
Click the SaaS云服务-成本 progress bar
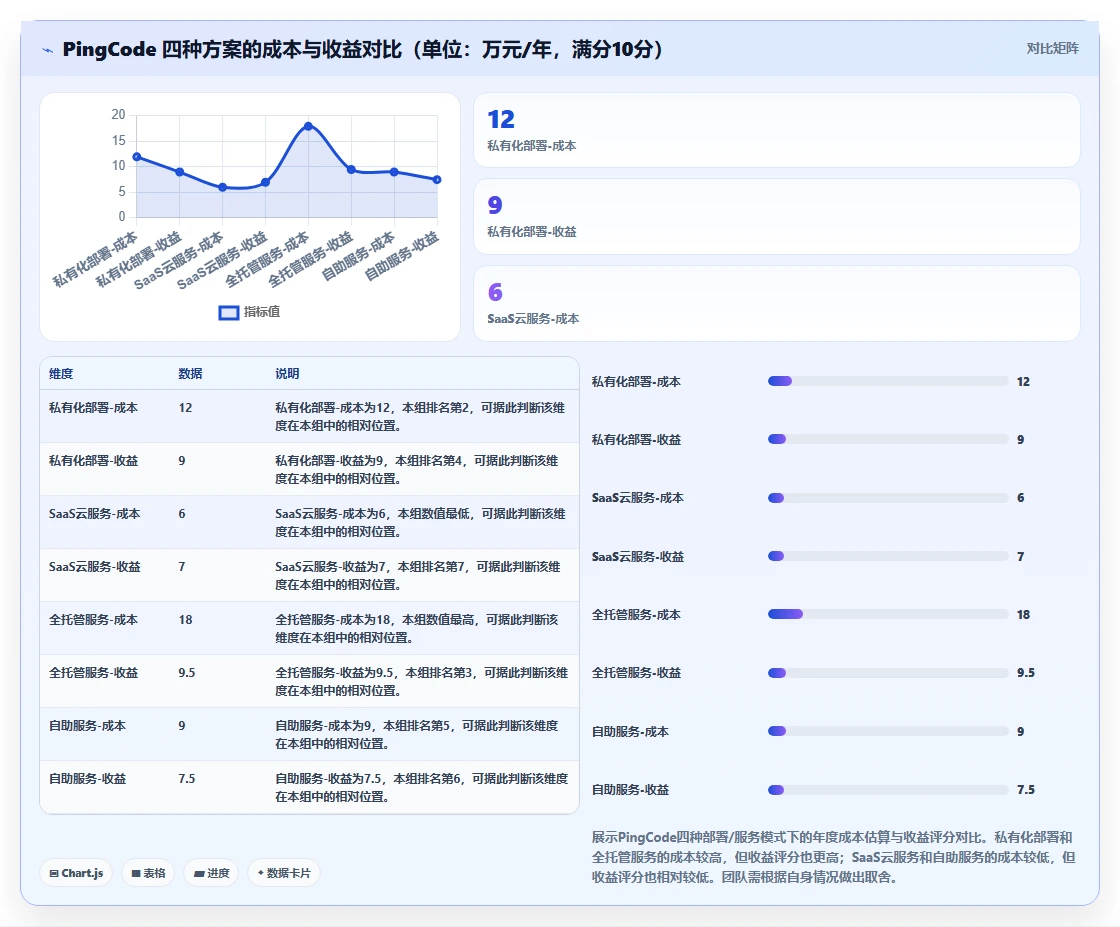[x=888, y=498]
